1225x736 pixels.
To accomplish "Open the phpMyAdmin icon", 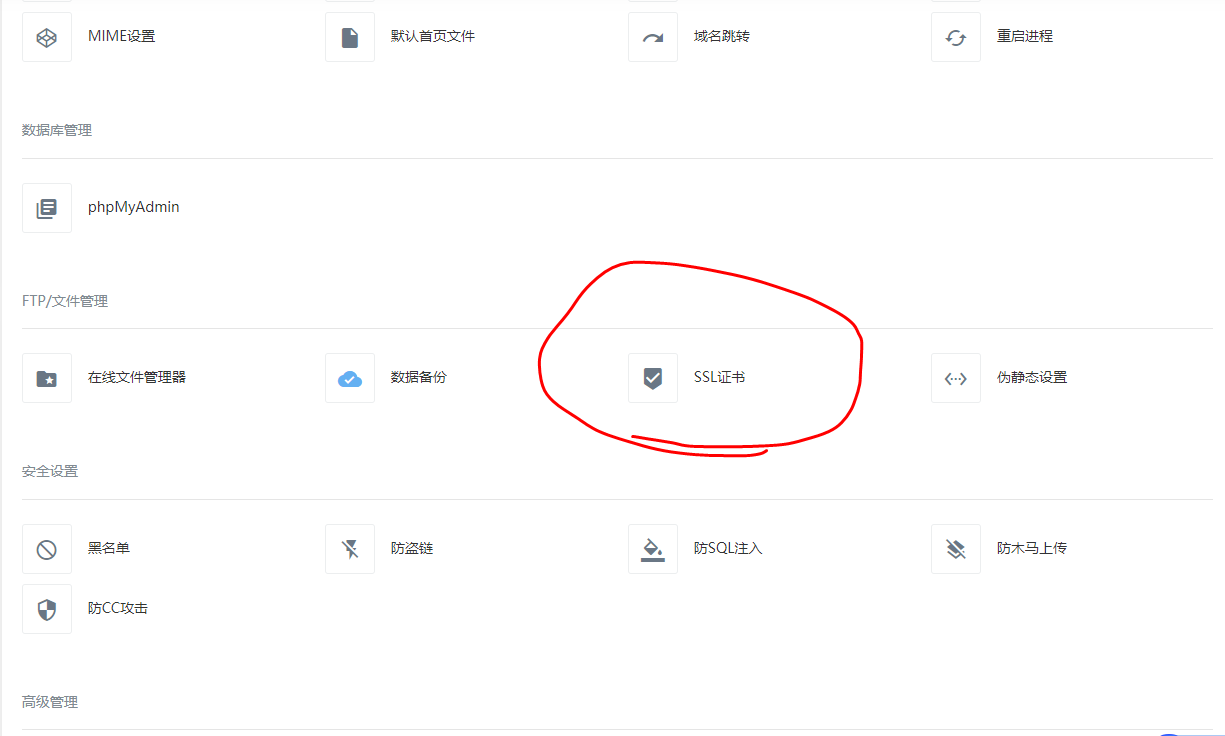I will pyautogui.click(x=47, y=208).
